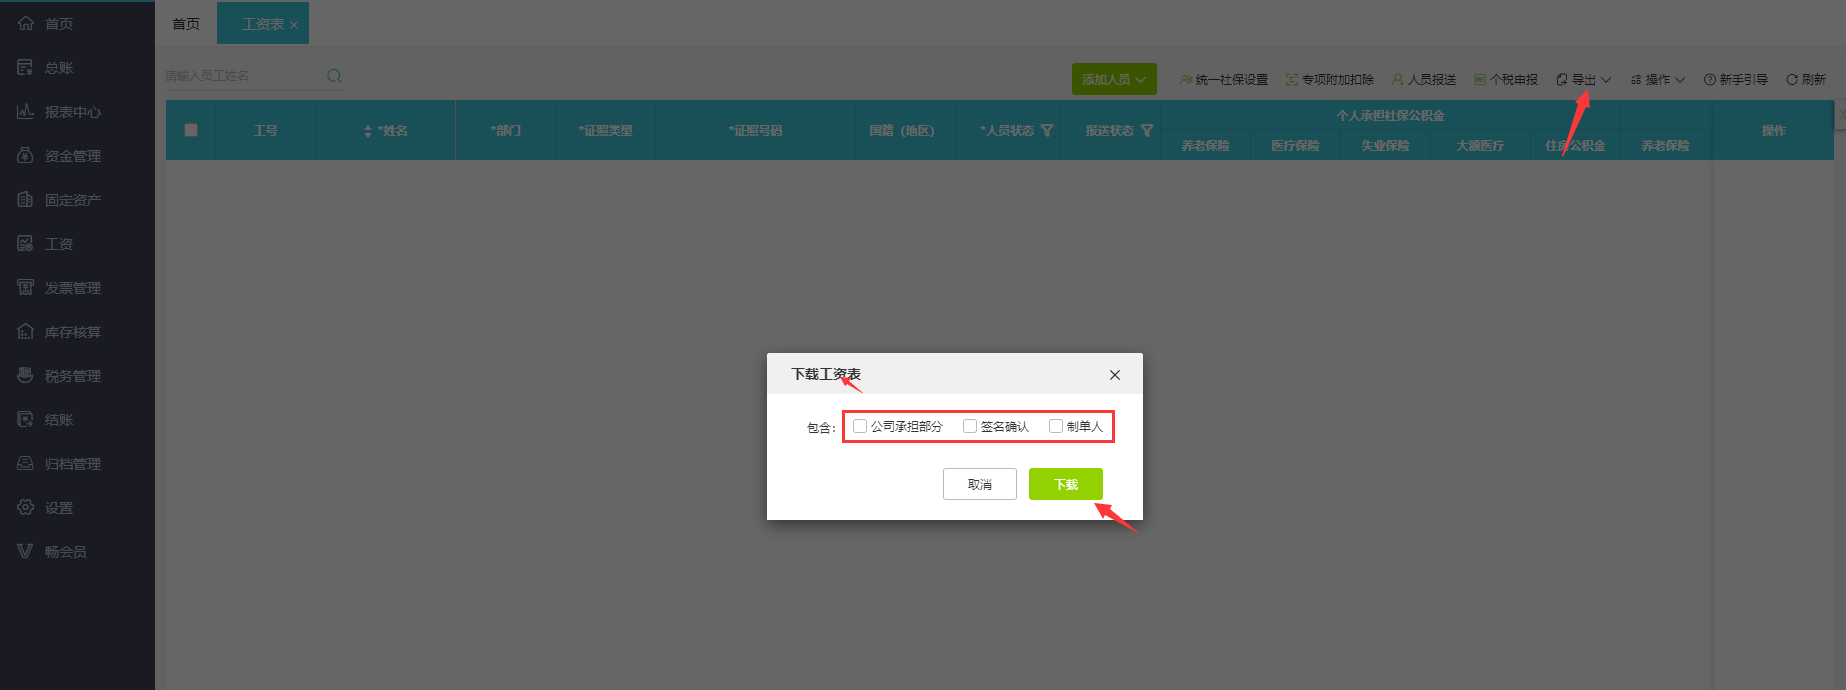This screenshot has height=690, width=1846.
Task: Click the 大额医疗 column header
Action: click(1480, 146)
